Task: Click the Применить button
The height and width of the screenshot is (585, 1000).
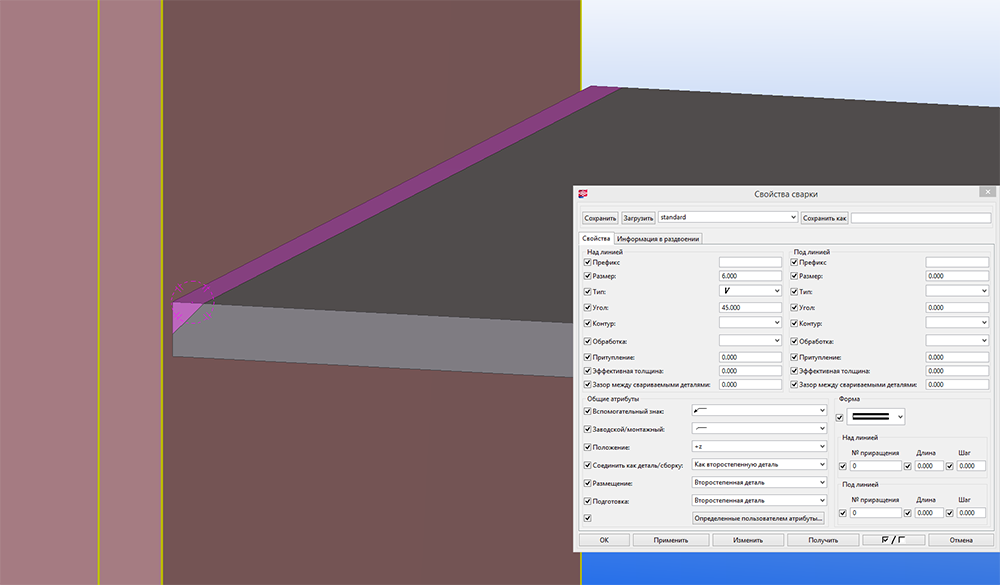Action: pyautogui.click(x=671, y=540)
